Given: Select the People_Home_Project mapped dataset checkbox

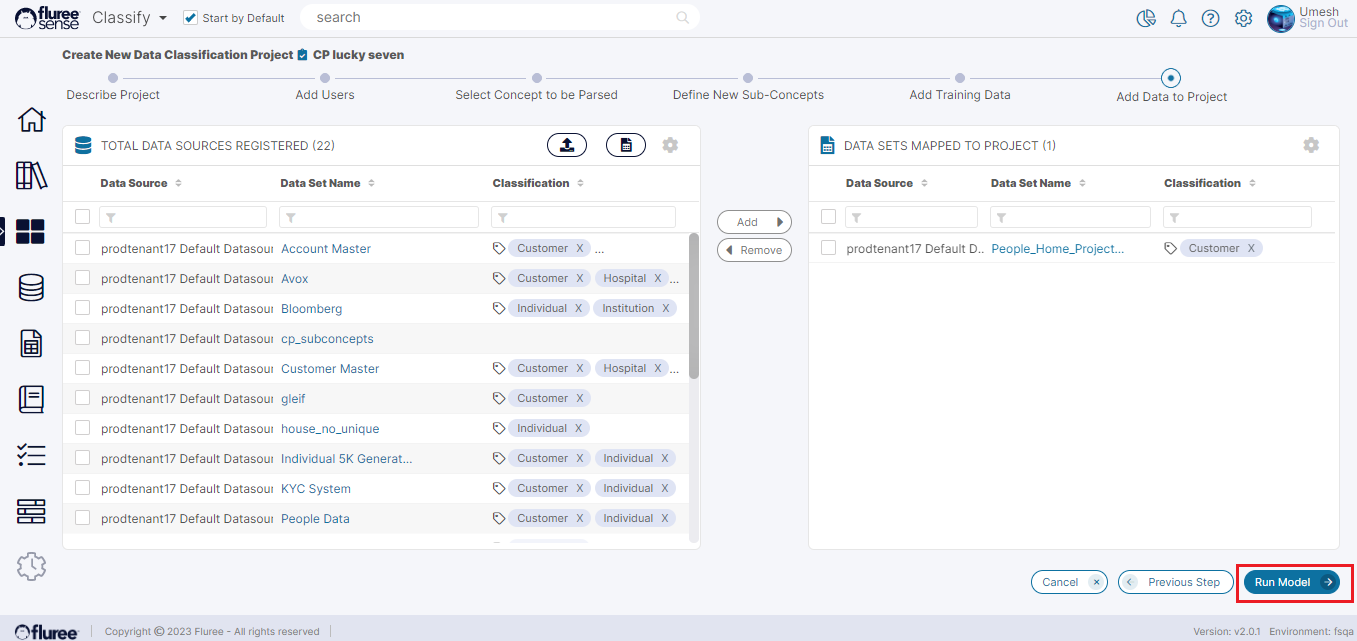Looking at the screenshot, I should tap(828, 248).
